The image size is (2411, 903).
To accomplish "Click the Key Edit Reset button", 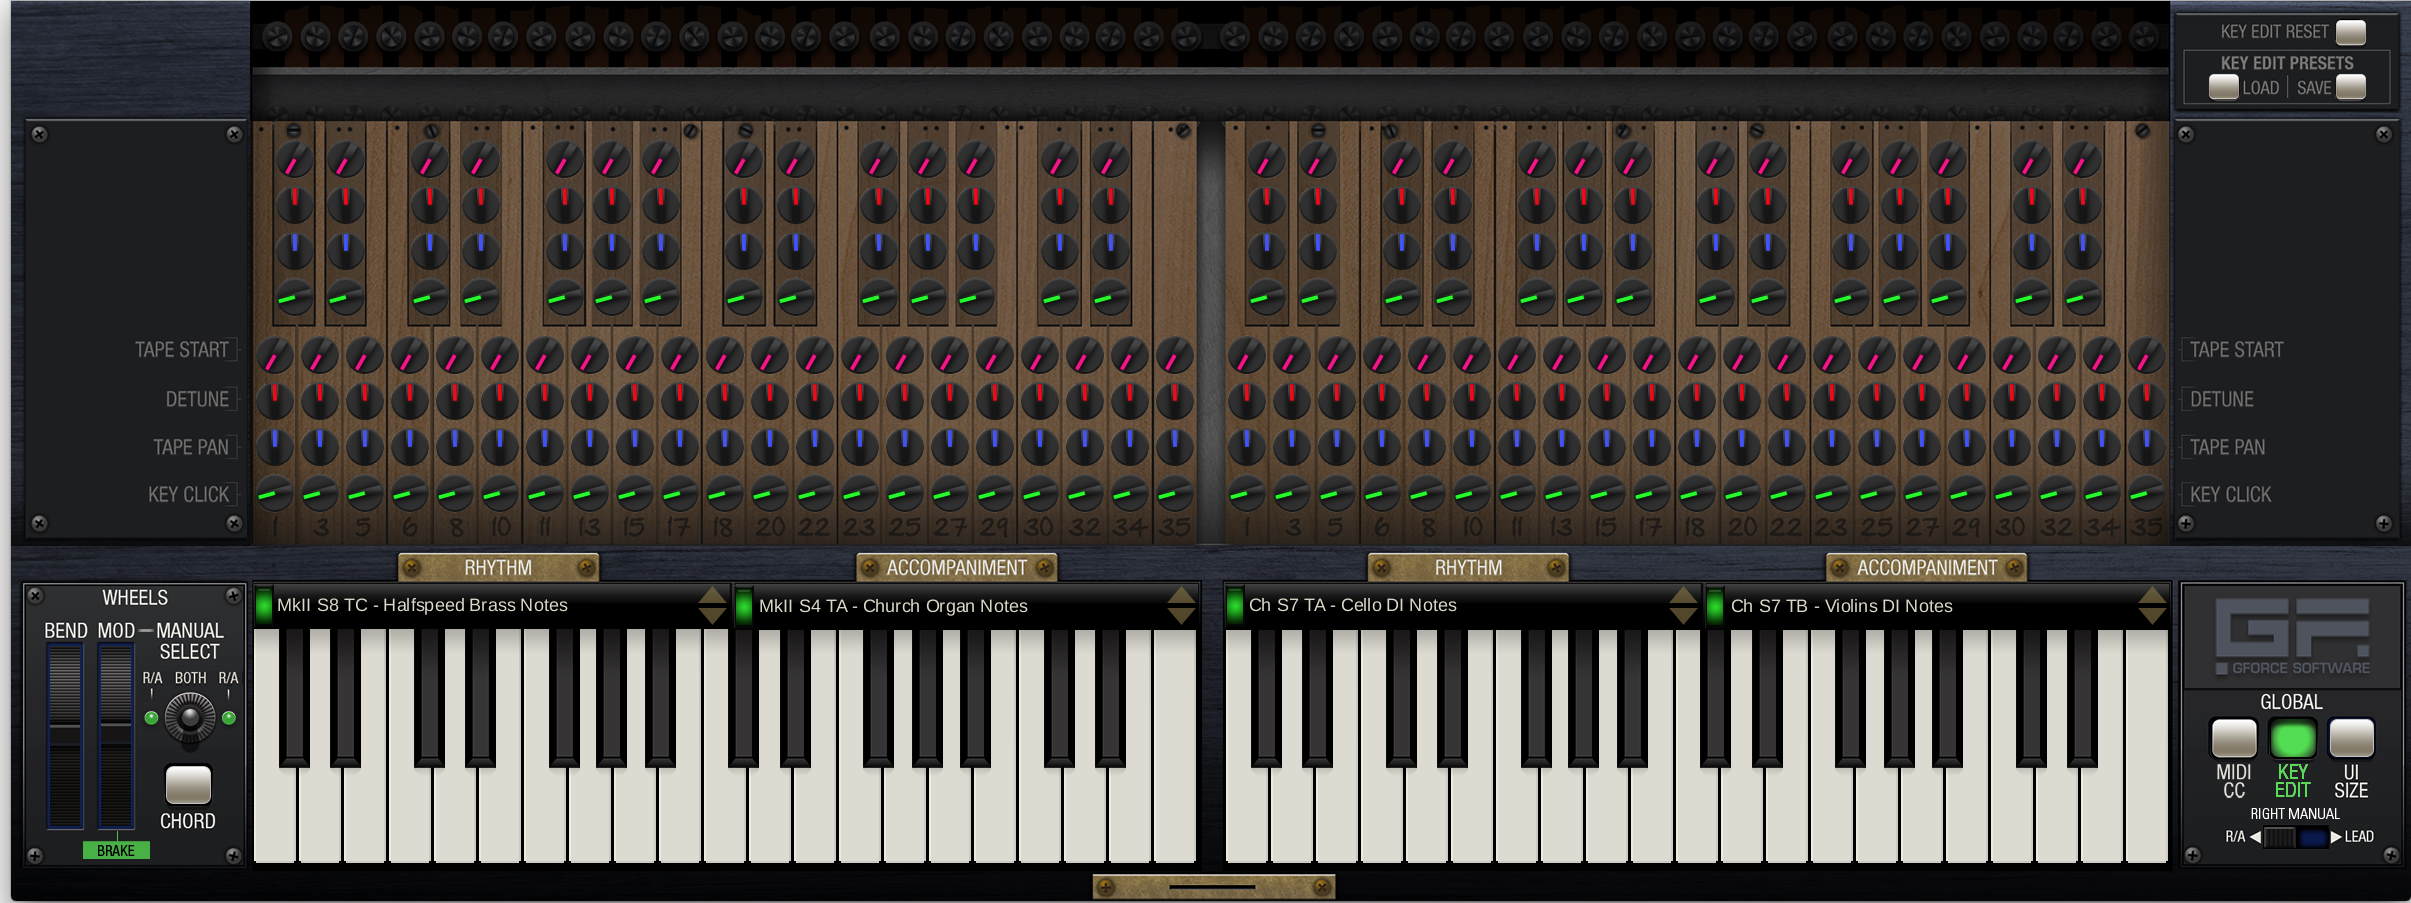I will click(2350, 32).
